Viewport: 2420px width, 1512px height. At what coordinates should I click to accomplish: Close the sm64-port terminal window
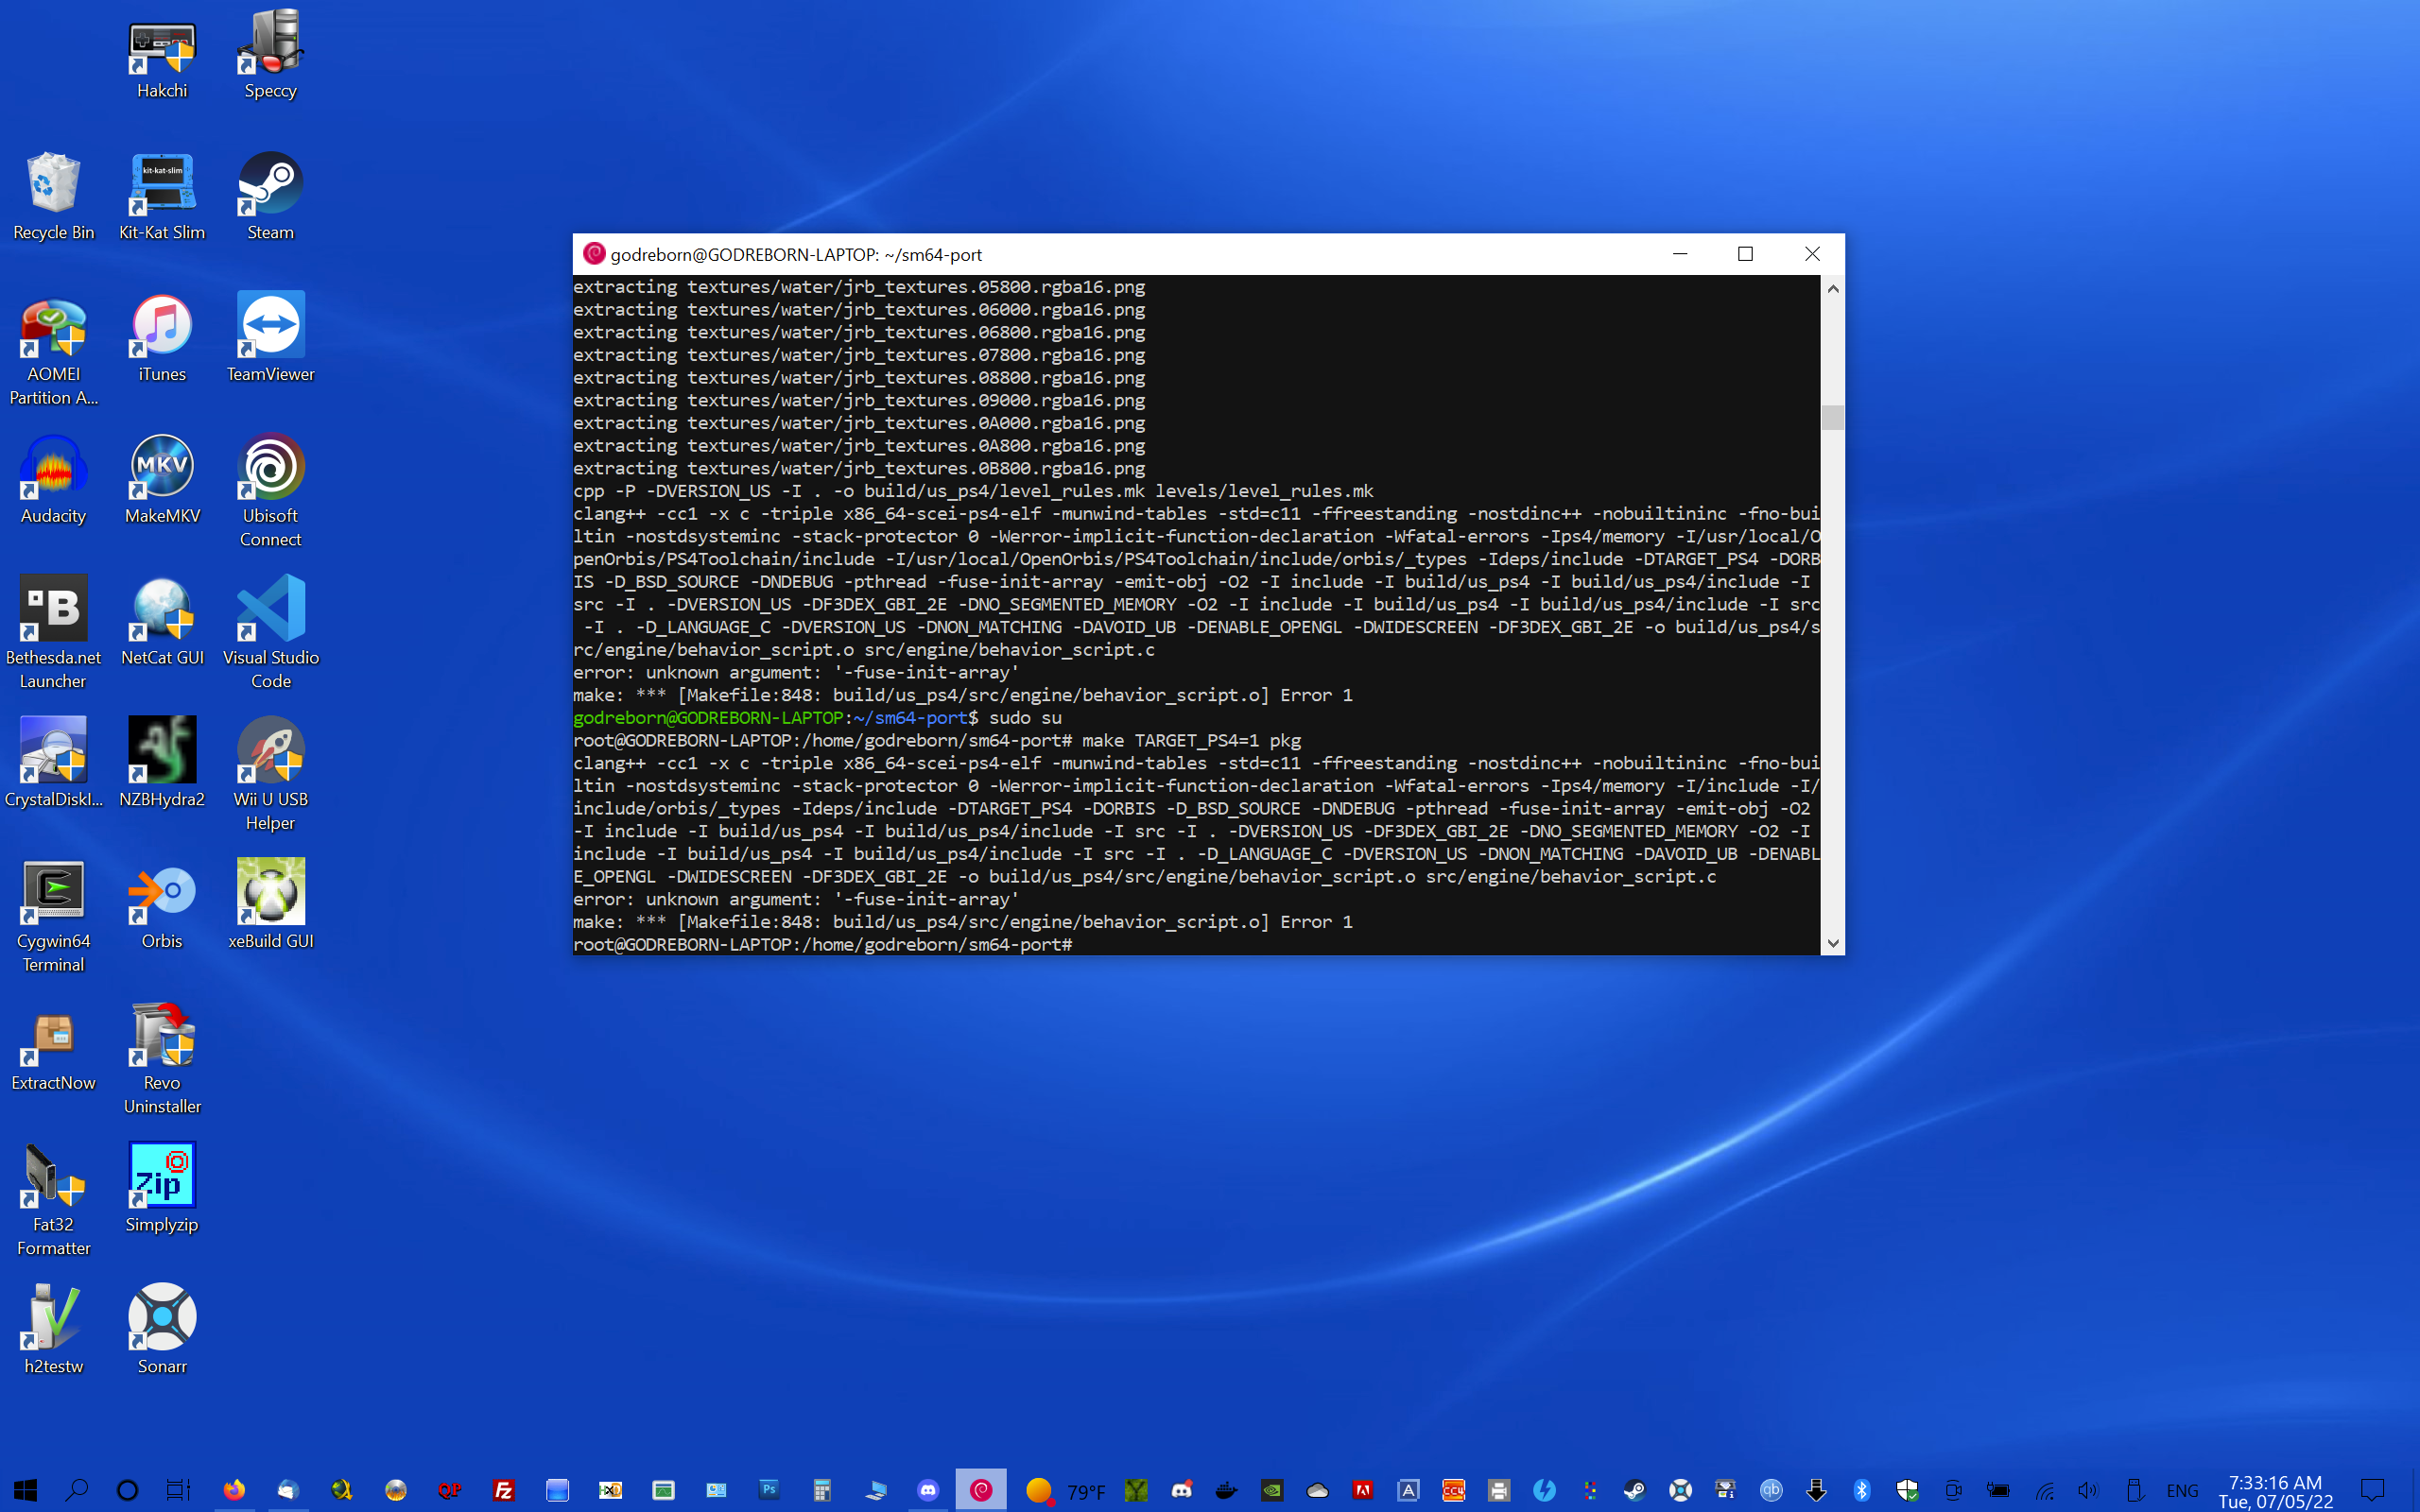click(1812, 254)
